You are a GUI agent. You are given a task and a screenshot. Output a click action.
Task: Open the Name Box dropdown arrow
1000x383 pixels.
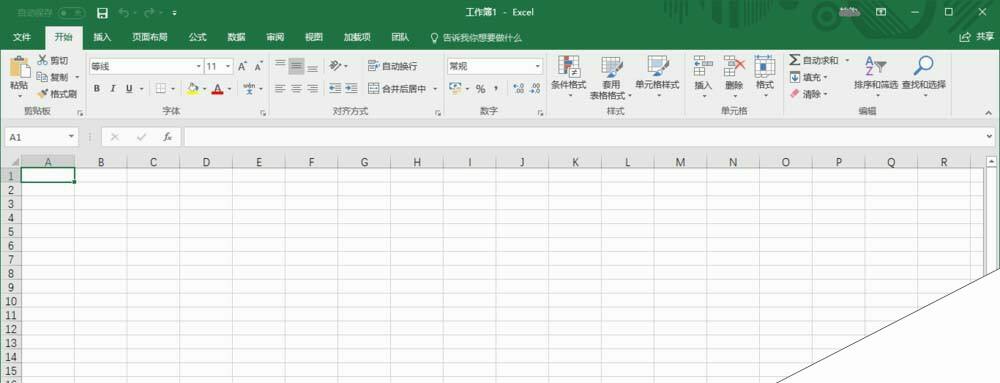click(x=71, y=137)
